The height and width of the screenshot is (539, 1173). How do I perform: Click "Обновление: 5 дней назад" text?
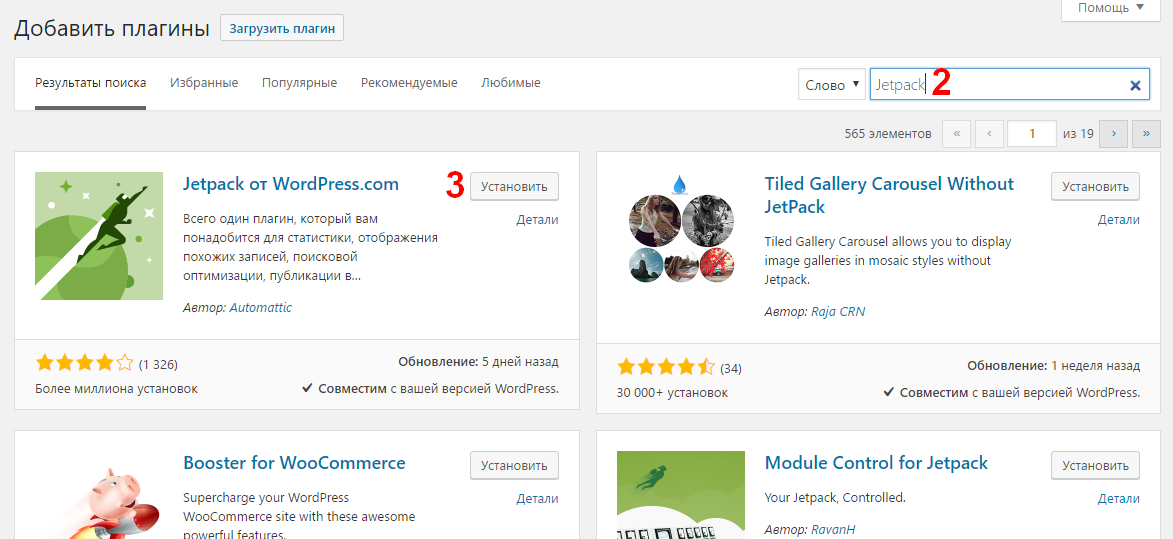tap(479, 362)
